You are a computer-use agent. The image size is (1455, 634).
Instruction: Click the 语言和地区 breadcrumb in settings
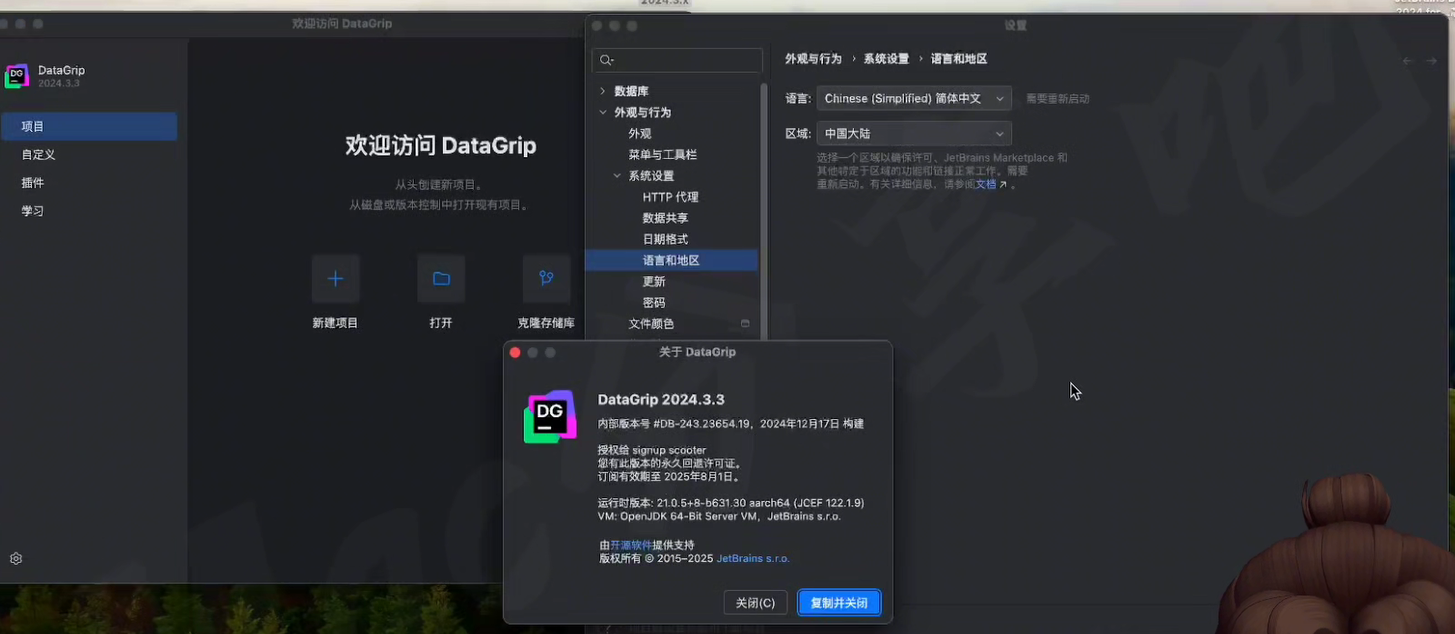[959, 59]
